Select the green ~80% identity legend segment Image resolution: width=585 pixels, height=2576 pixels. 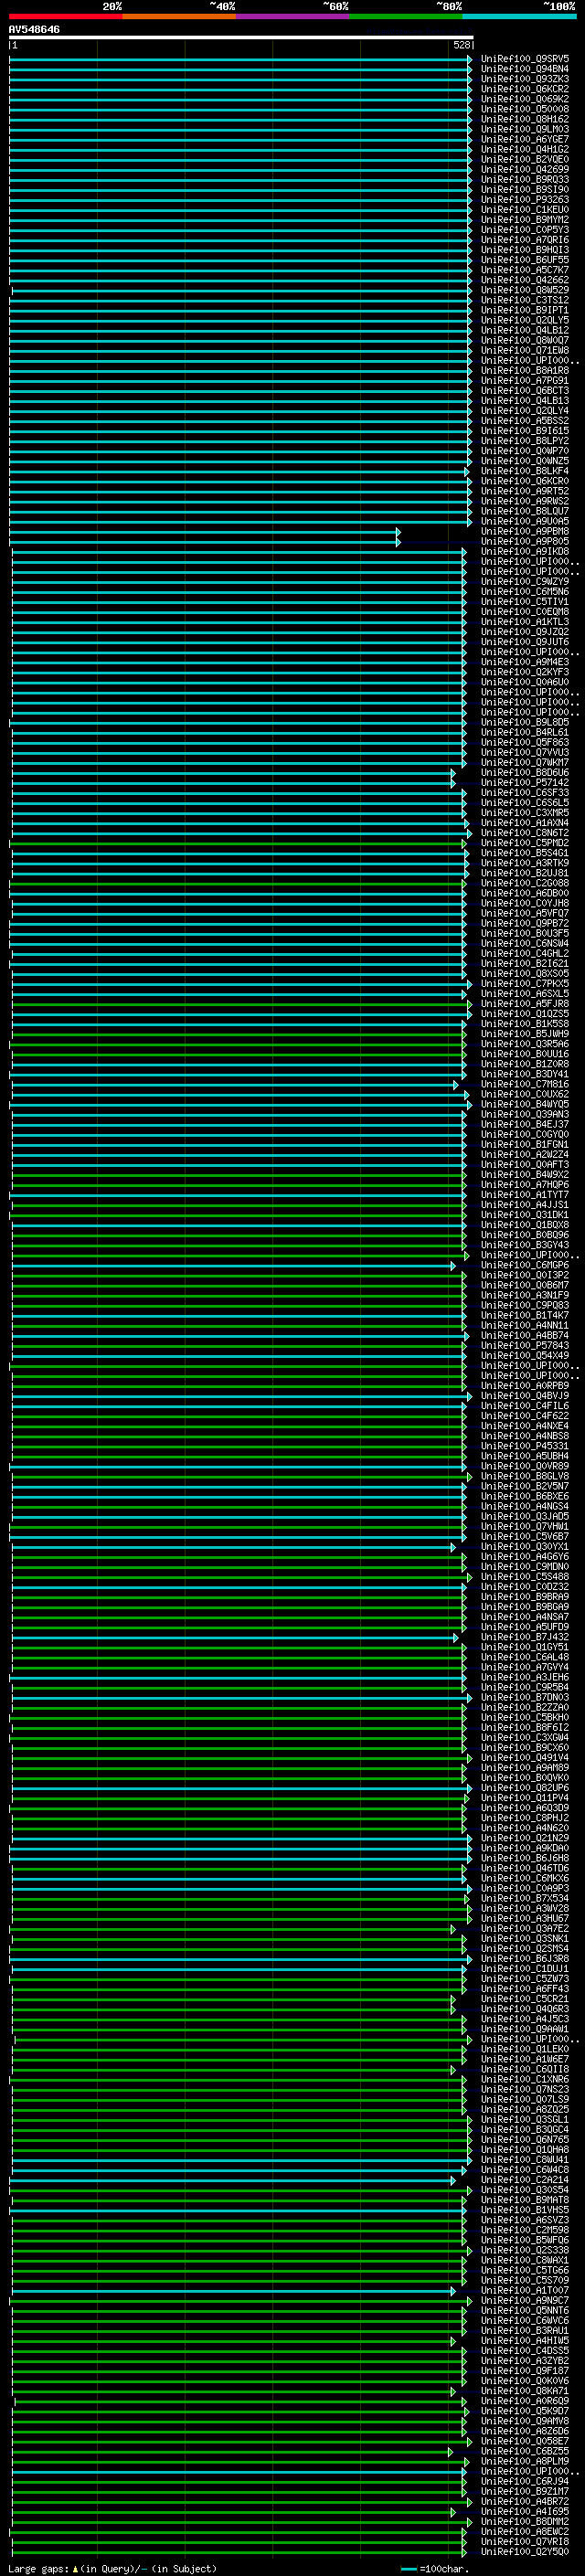(x=406, y=16)
